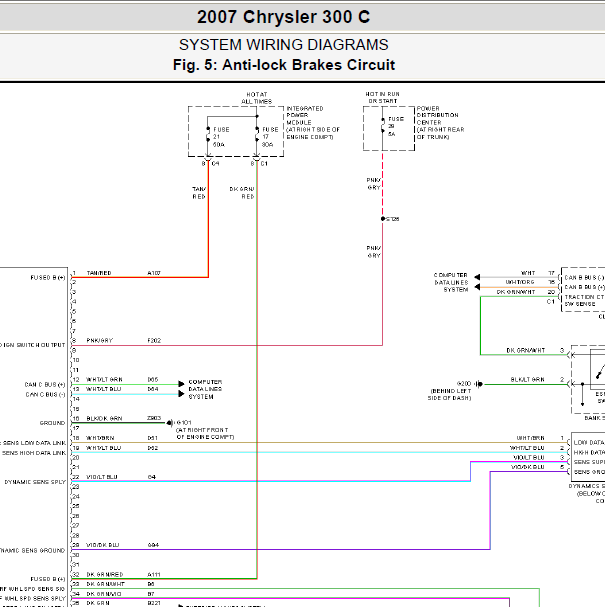Click 'WHT/LT GRN' label at pin 12
Screen dimensions: 605x607
[104, 379]
